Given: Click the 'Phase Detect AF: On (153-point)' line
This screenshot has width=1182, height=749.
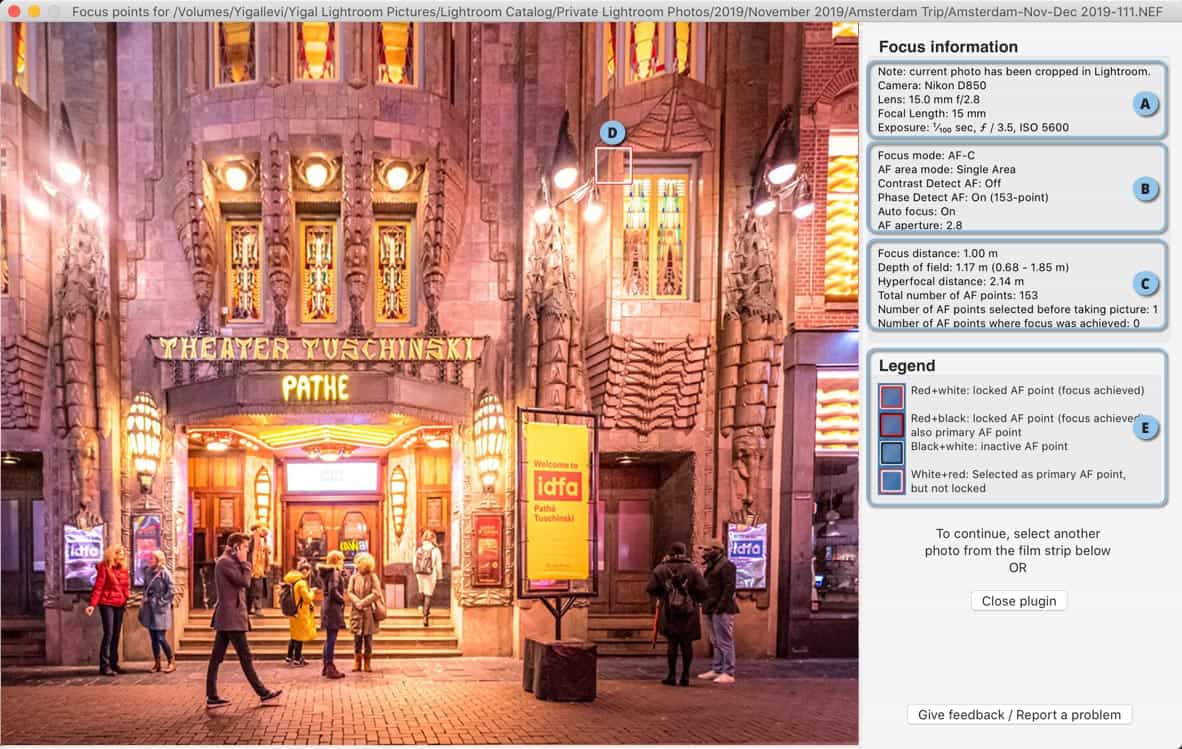Looking at the screenshot, I should [x=963, y=197].
